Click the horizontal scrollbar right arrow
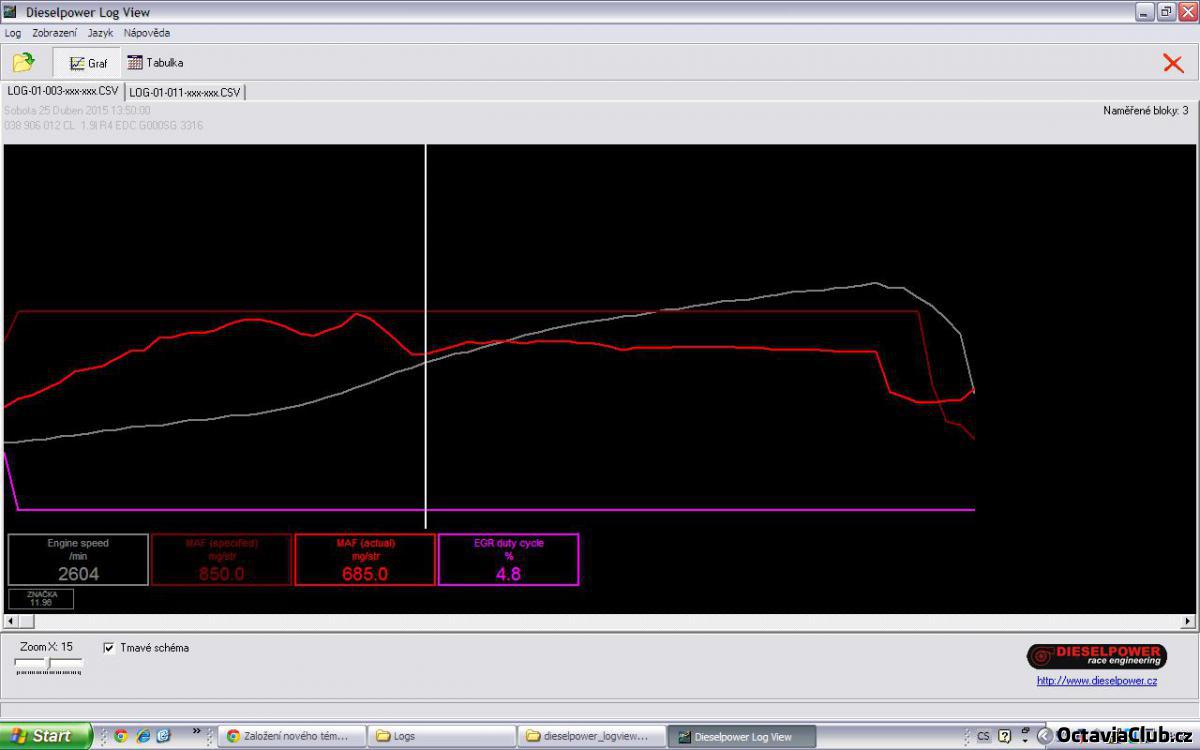The width and height of the screenshot is (1200, 750). coord(1188,621)
